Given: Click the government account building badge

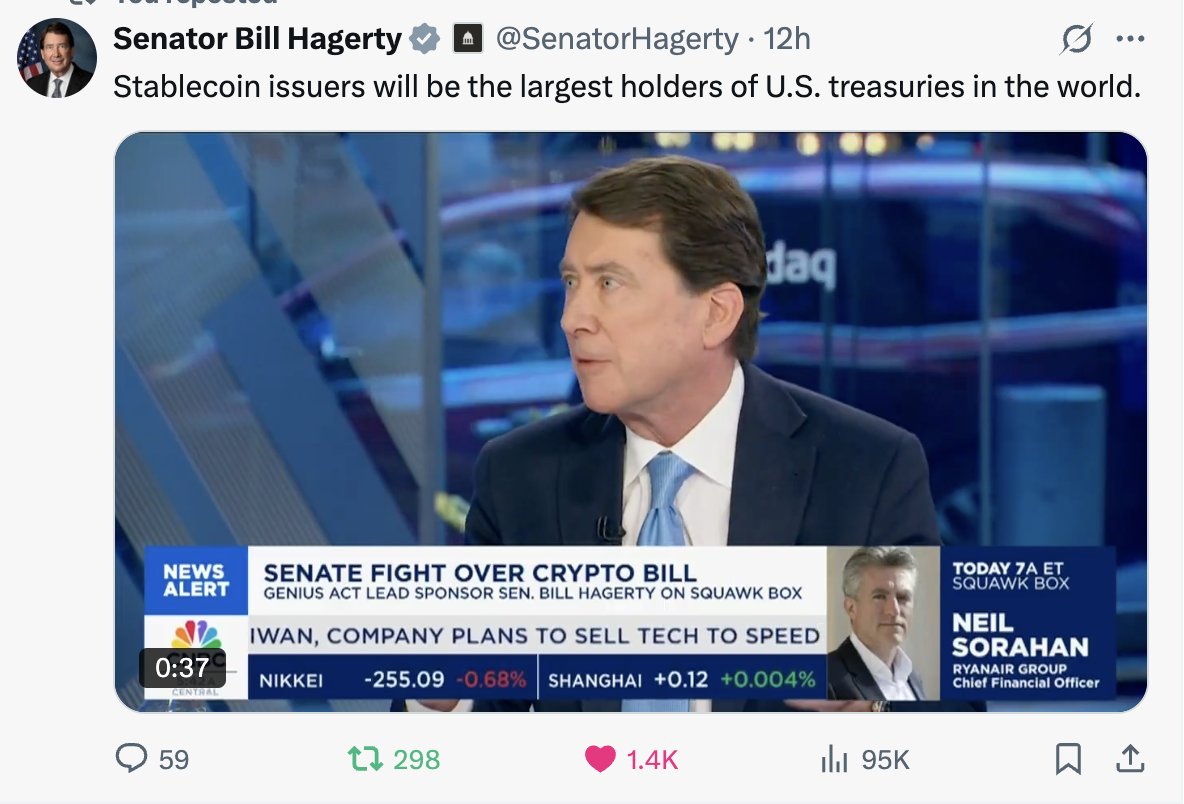Looking at the screenshot, I should point(467,39).
